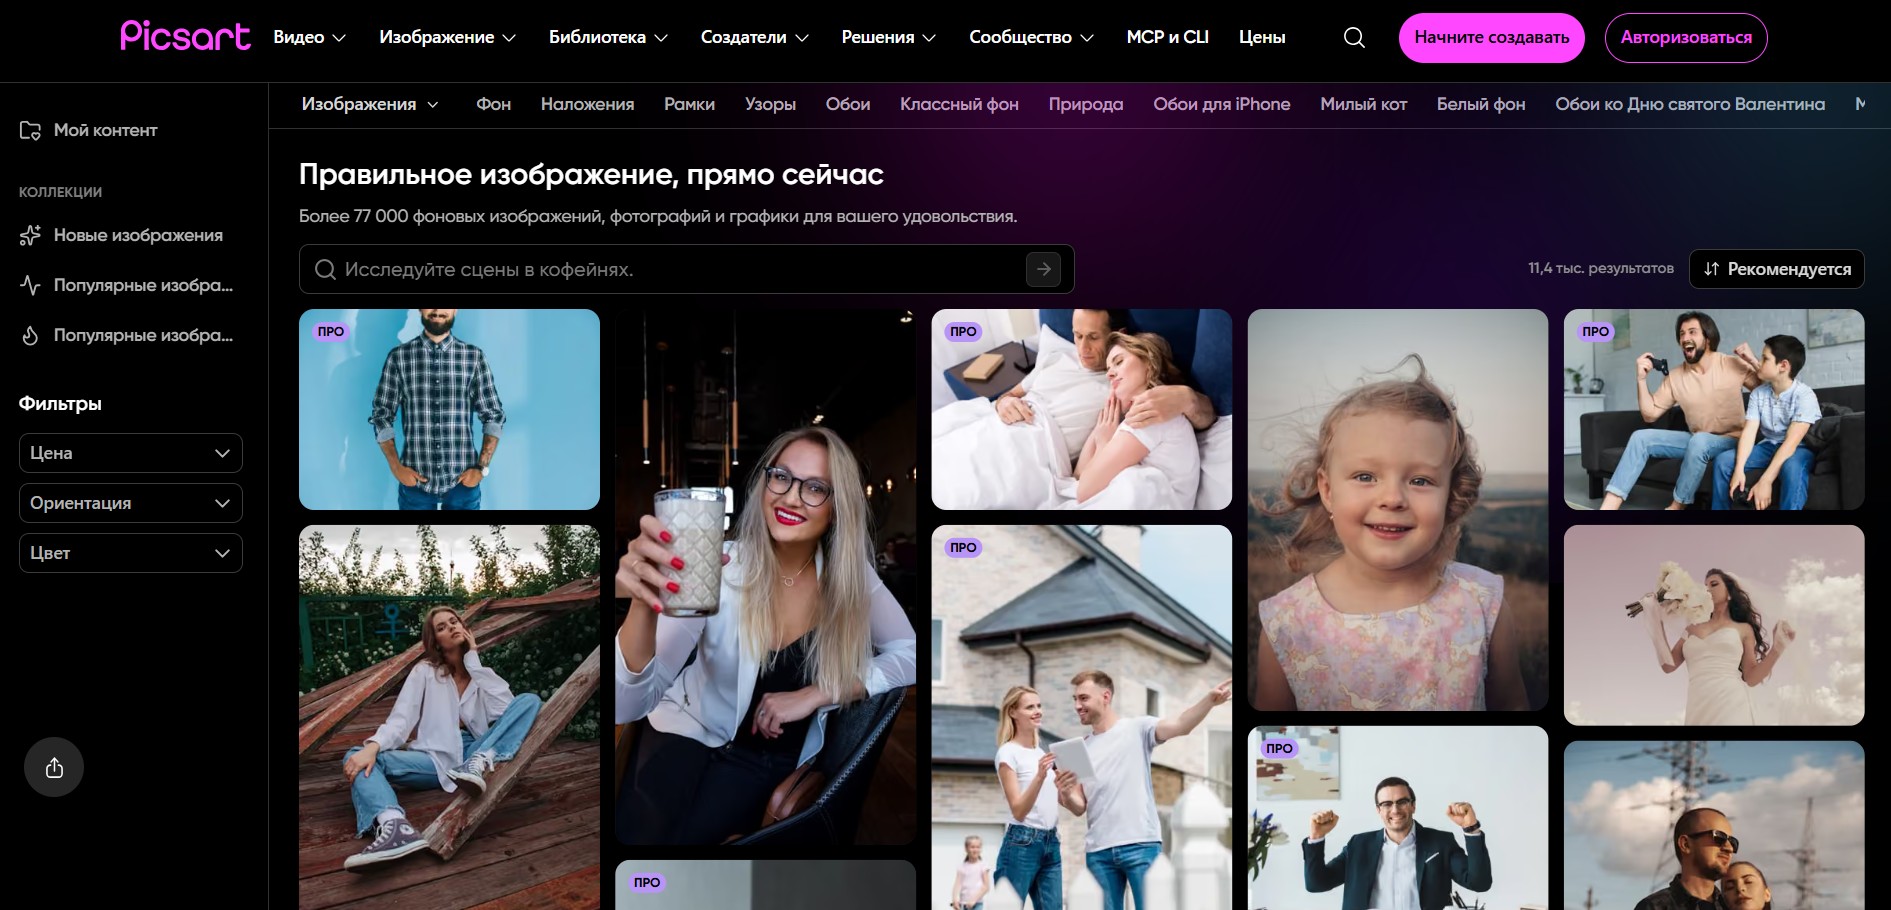
Task: Open the smiling little girl photo
Action: click(x=1398, y=510)
